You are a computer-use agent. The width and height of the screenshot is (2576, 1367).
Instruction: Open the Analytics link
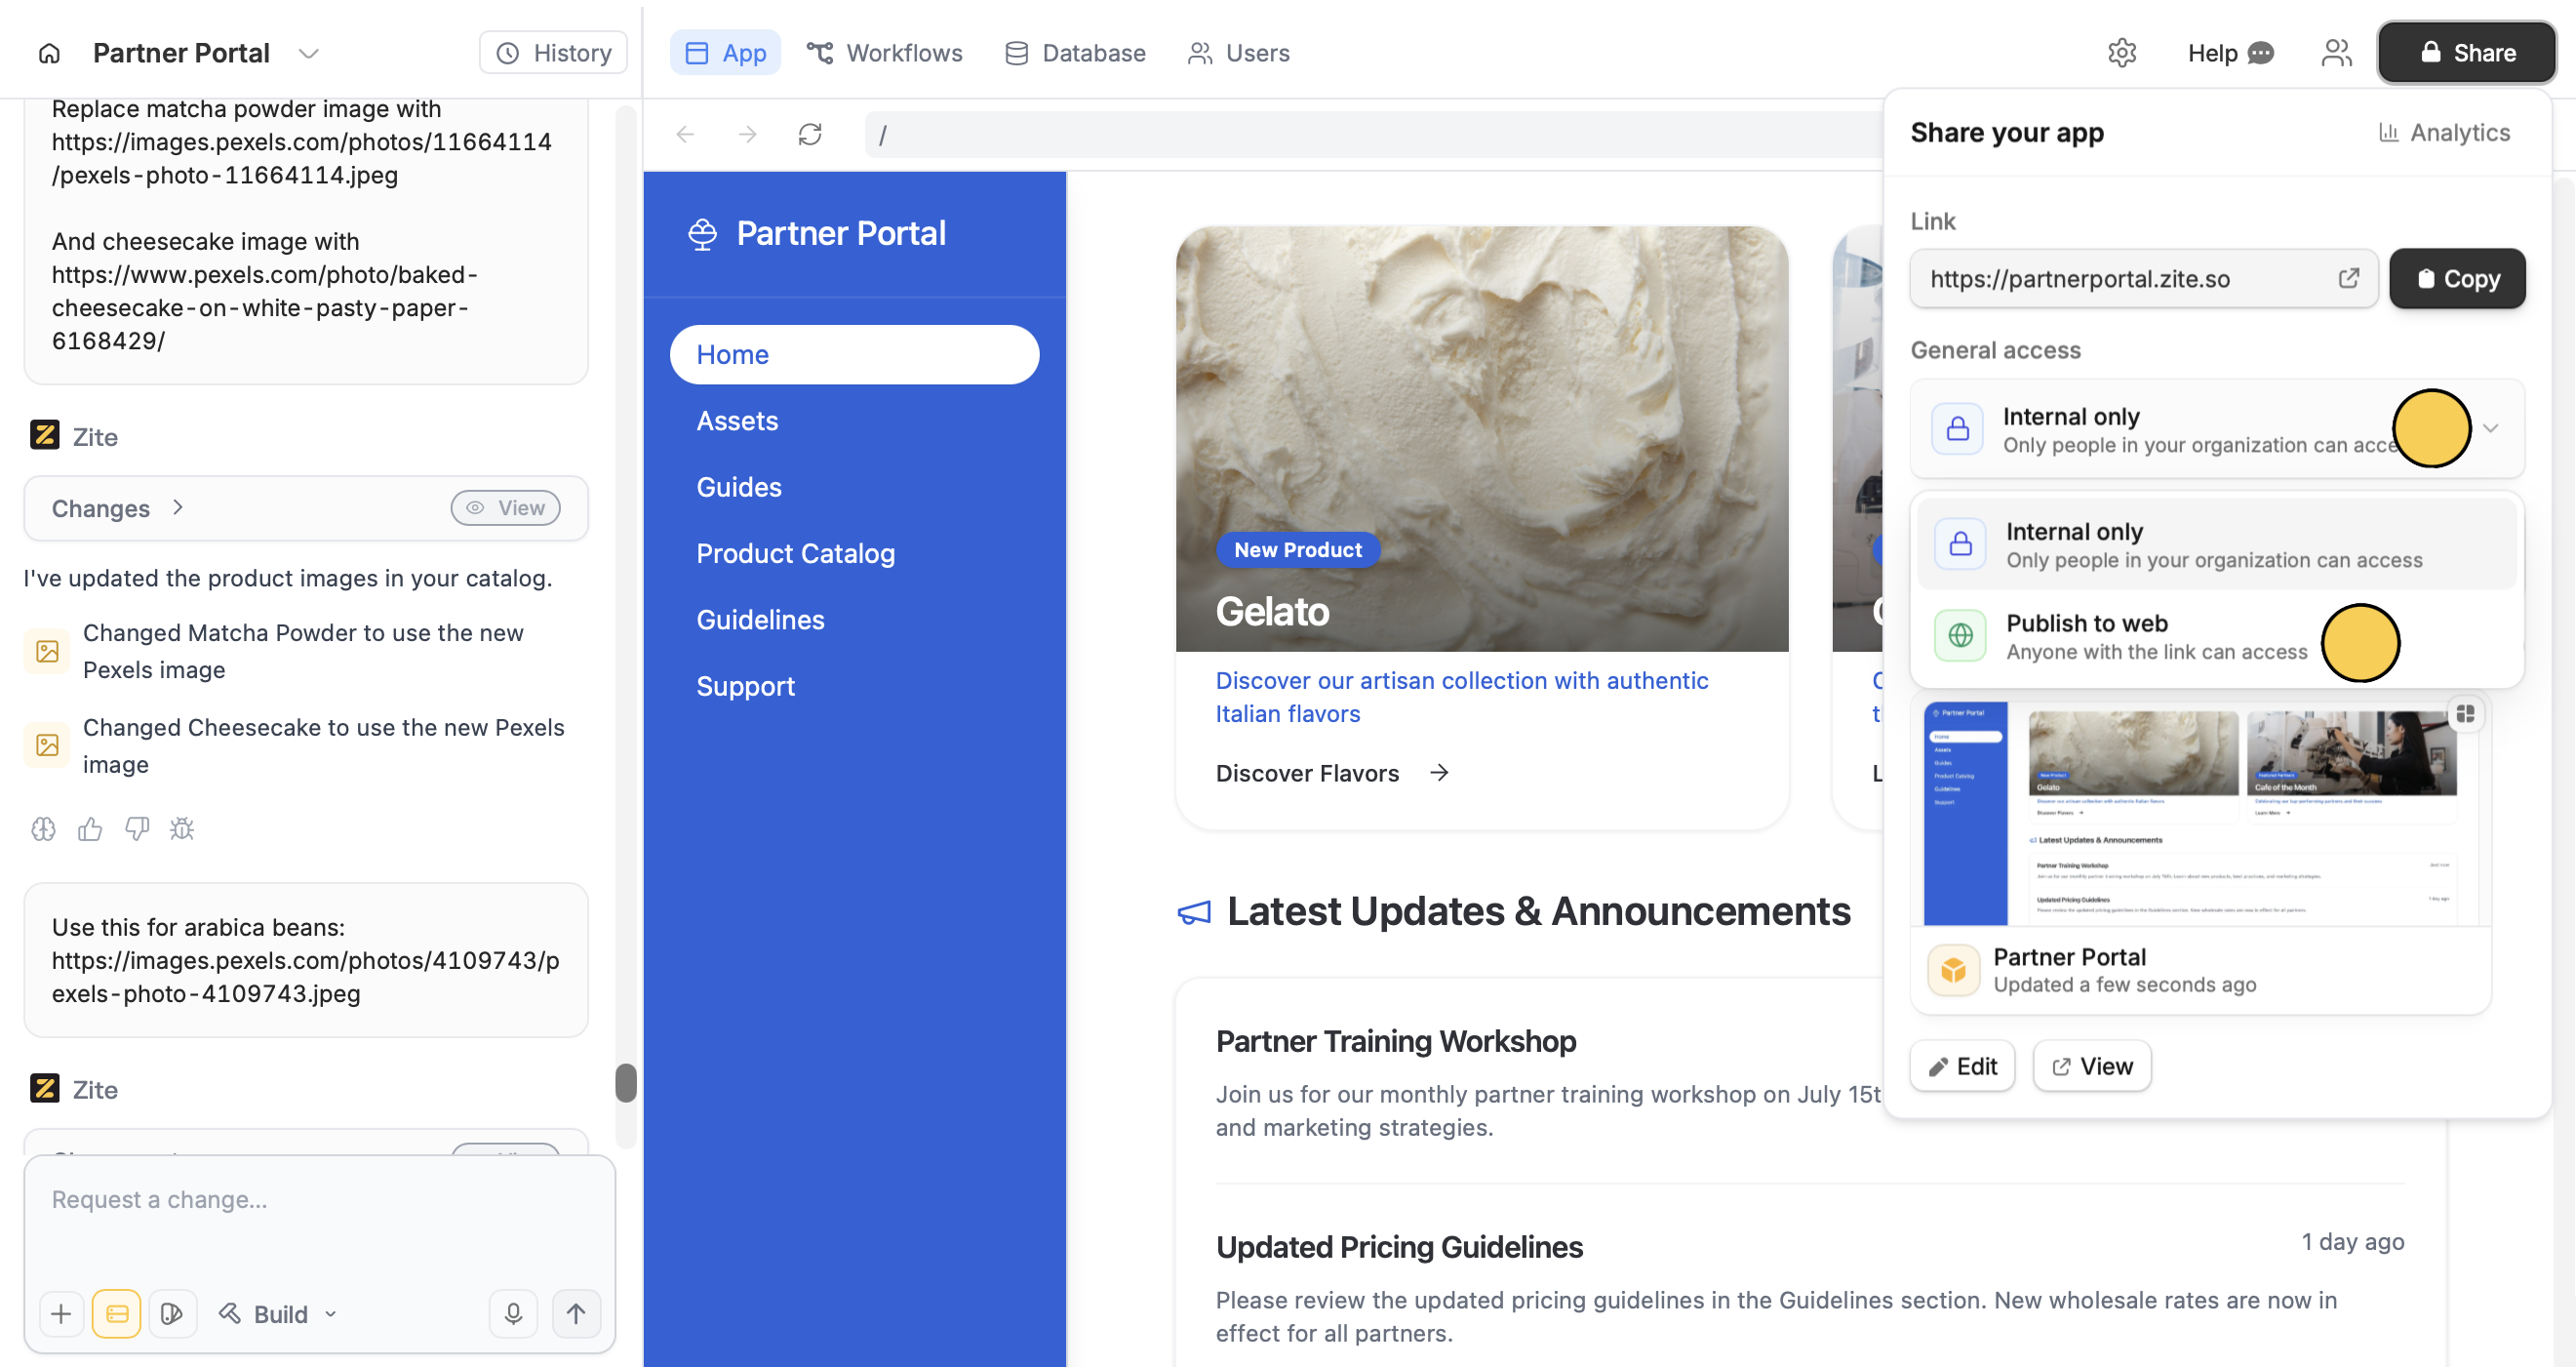2444,133
